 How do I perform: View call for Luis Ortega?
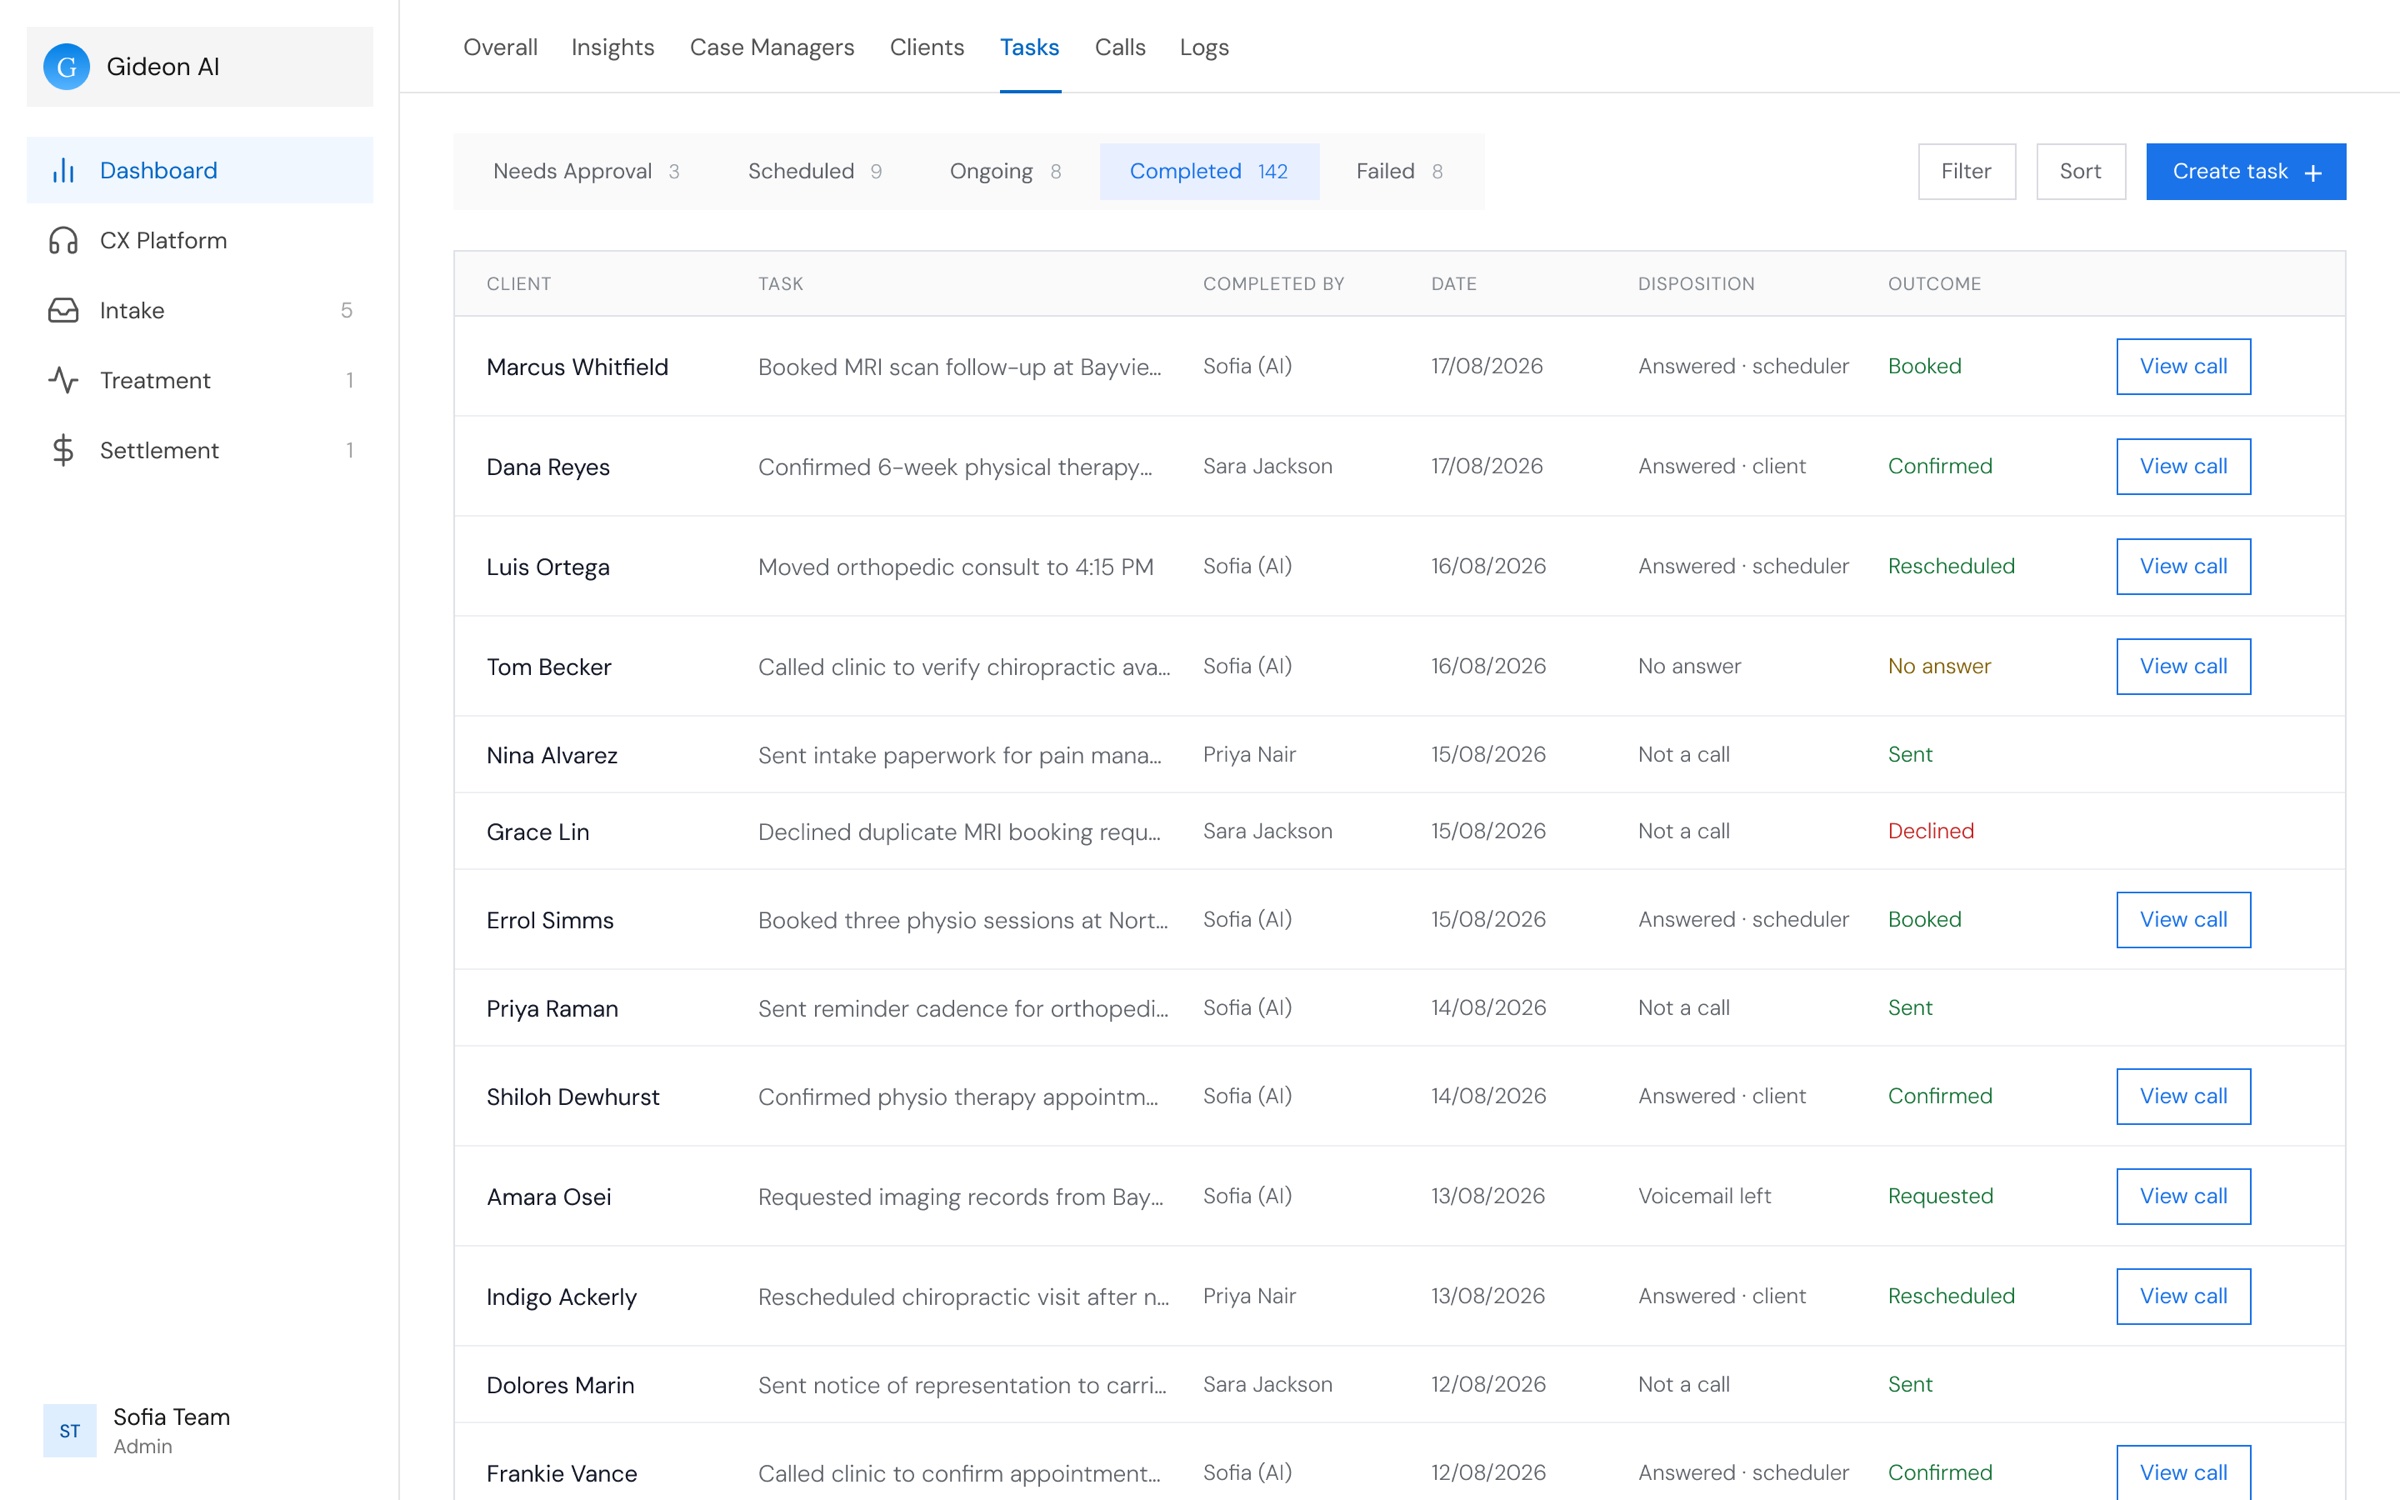[x=2183, y=566]
